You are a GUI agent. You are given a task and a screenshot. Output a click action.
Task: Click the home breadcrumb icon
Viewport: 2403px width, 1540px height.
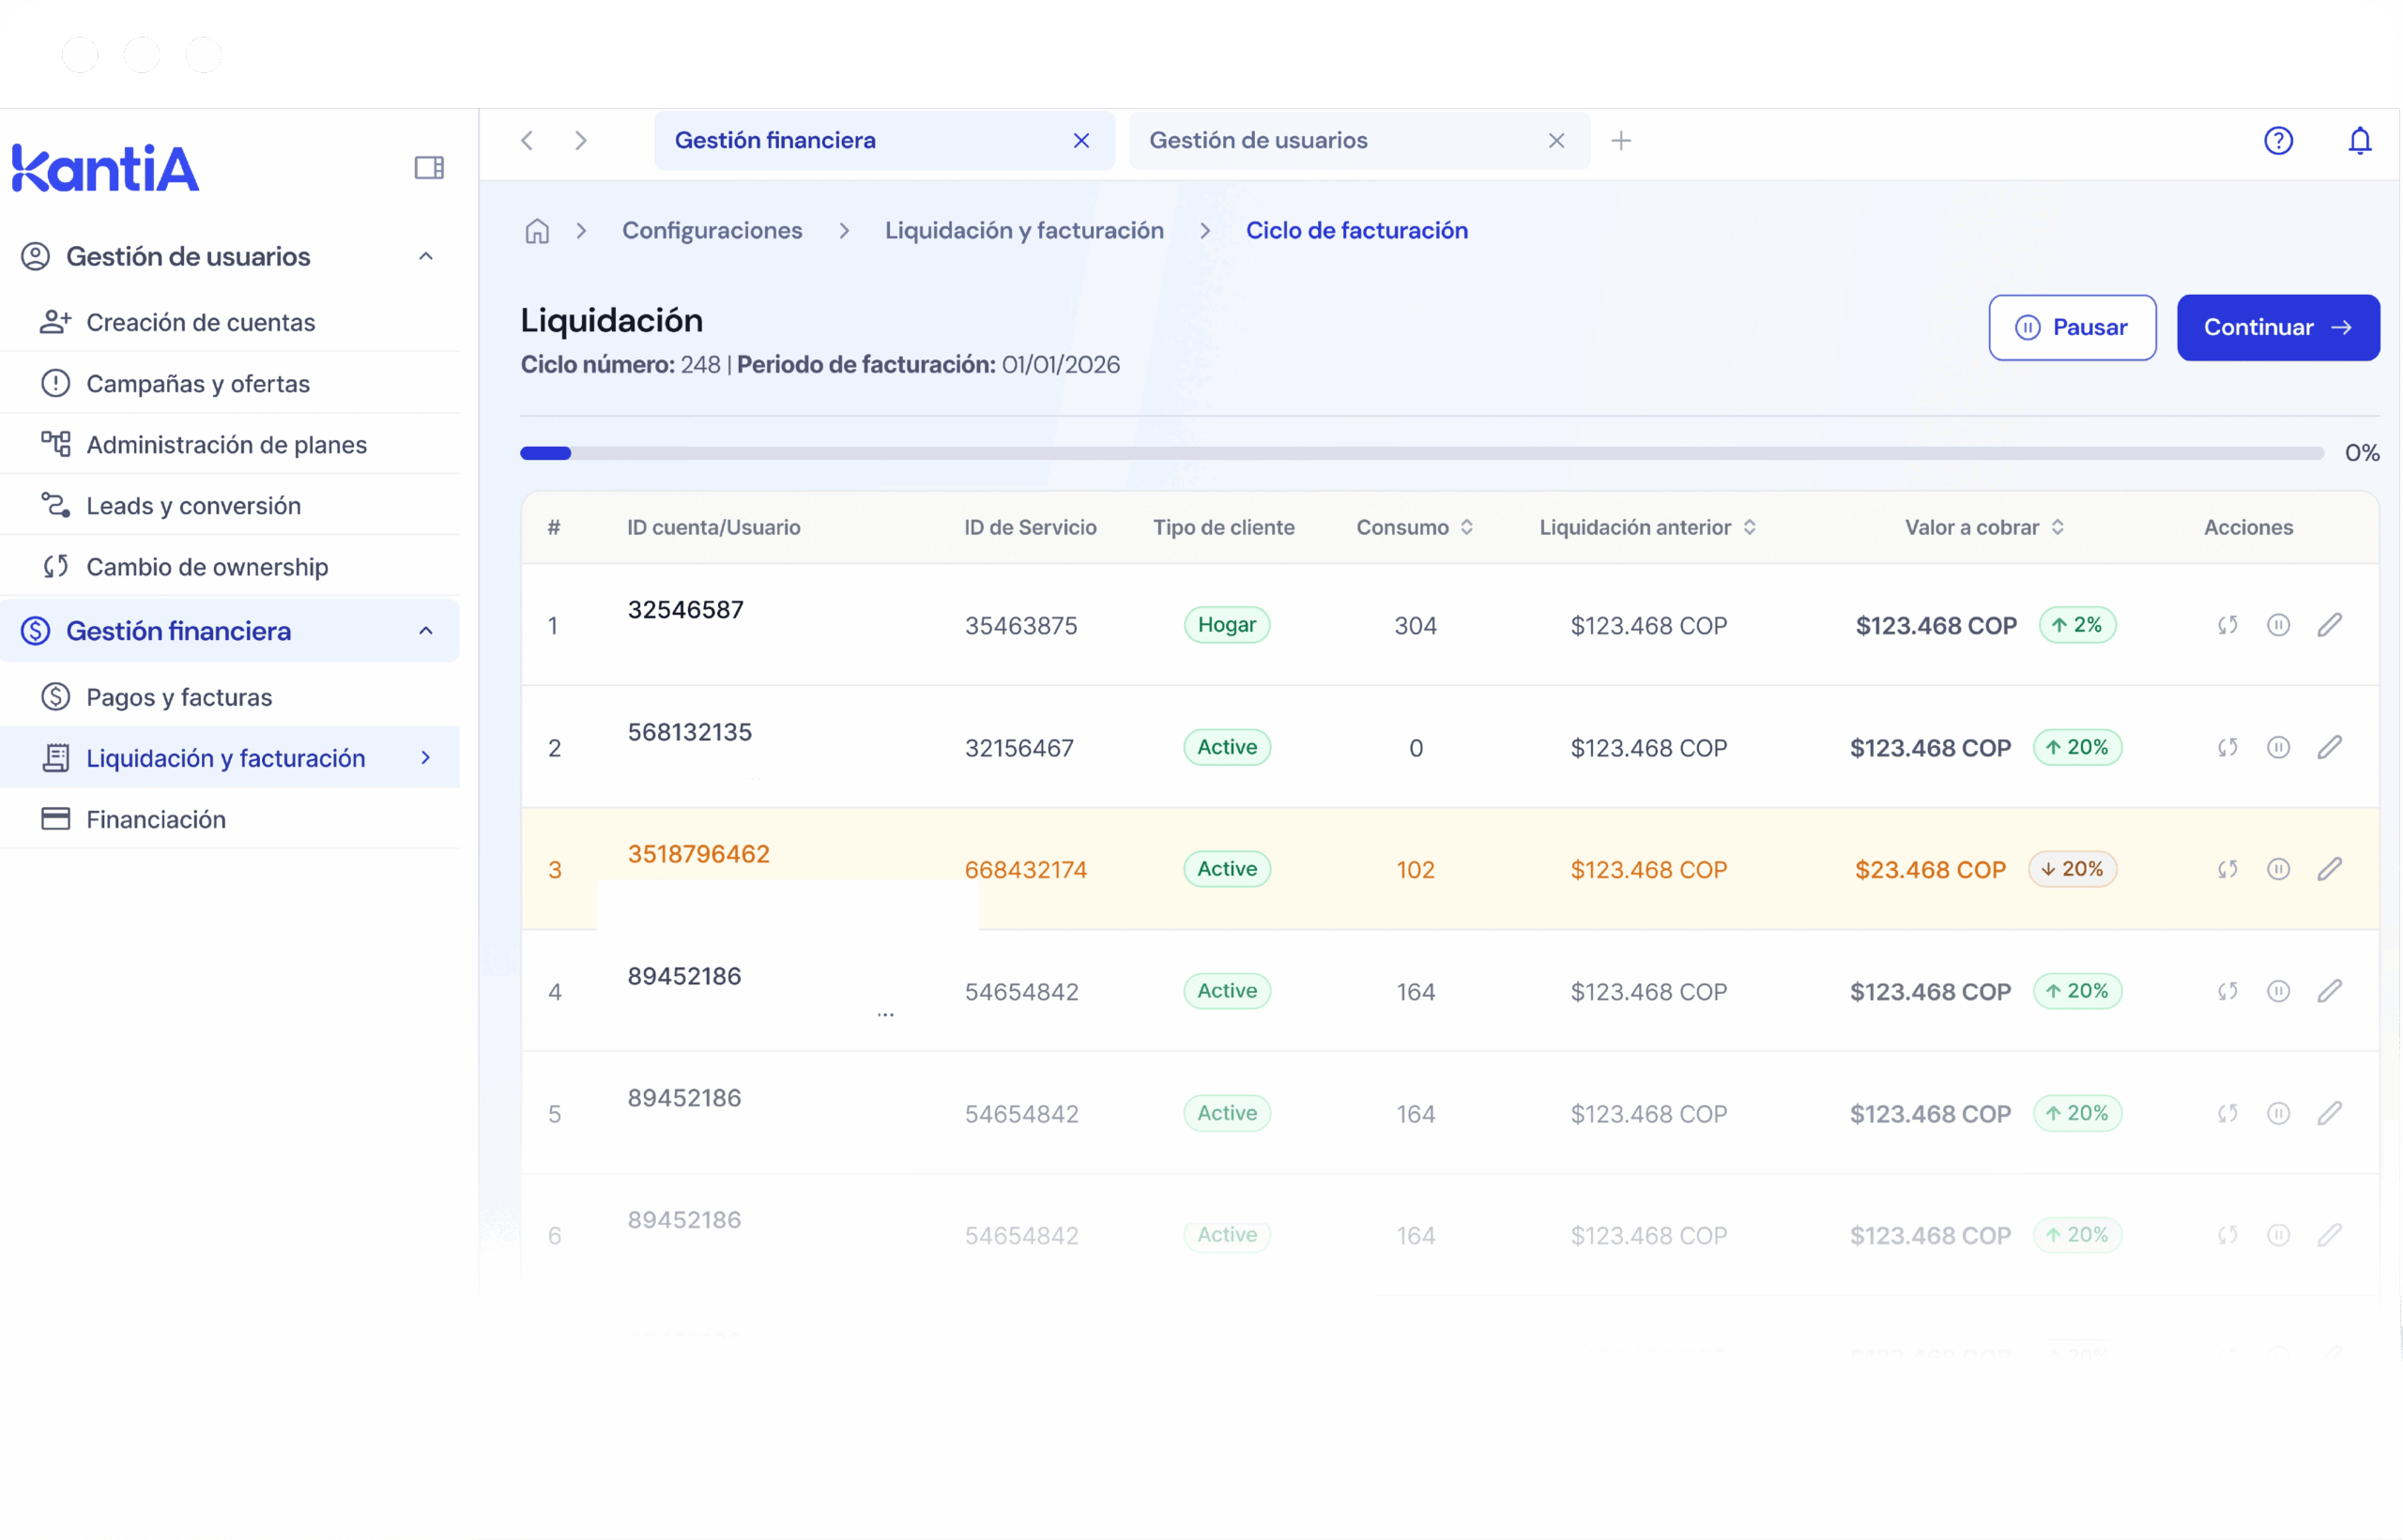coord(537,231)
